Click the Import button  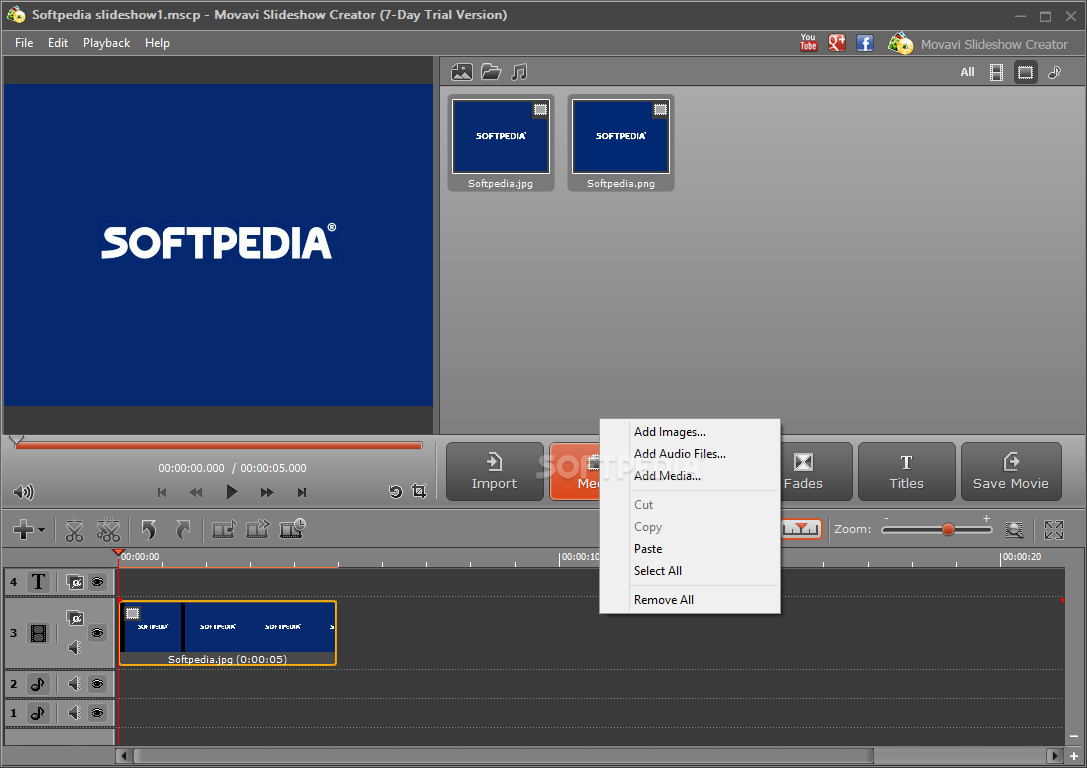pyautogui.click(x=494, y=471)
